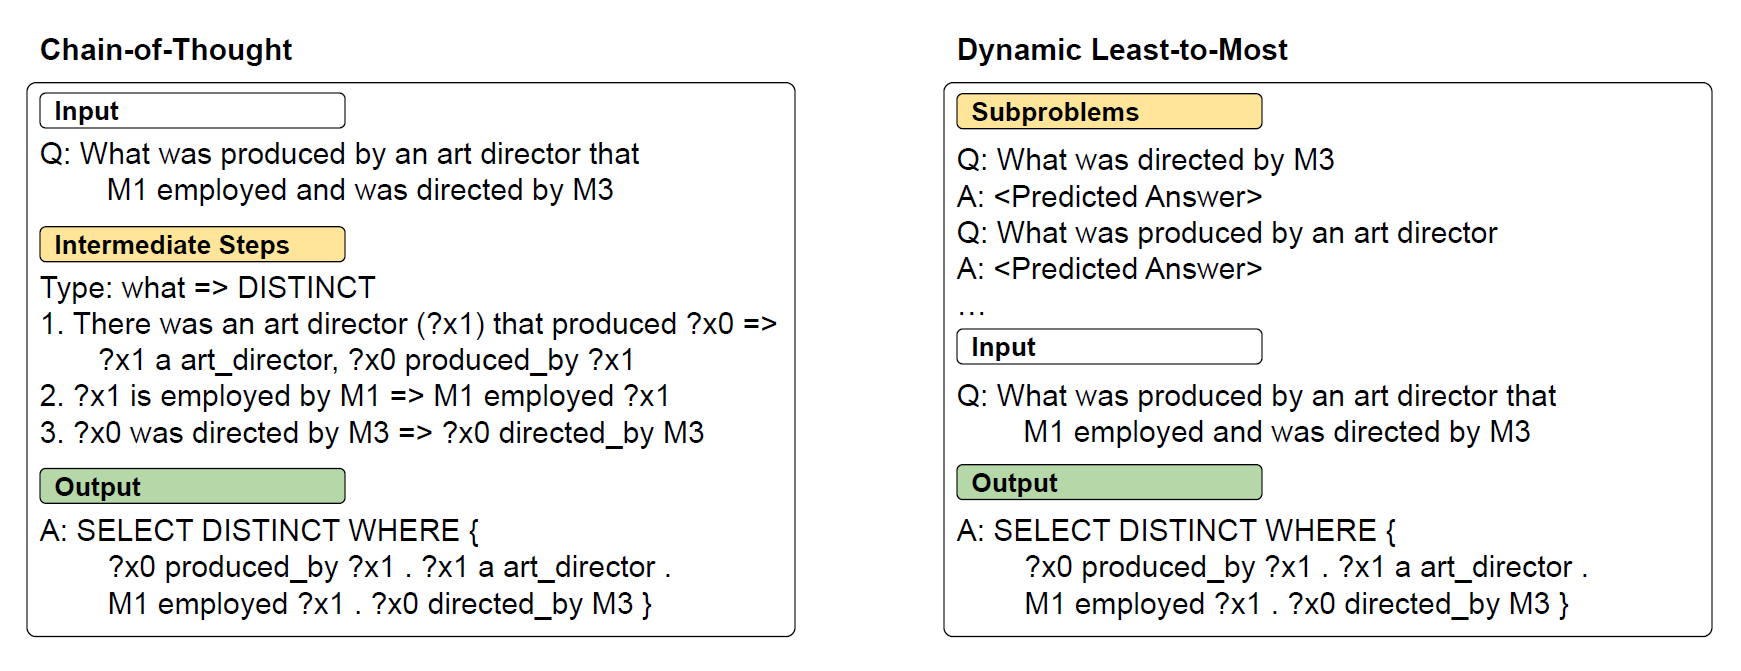Select step 2 'employed by M1' line
The width and height of the screenshot is (1741, 671).
[355, 396]
